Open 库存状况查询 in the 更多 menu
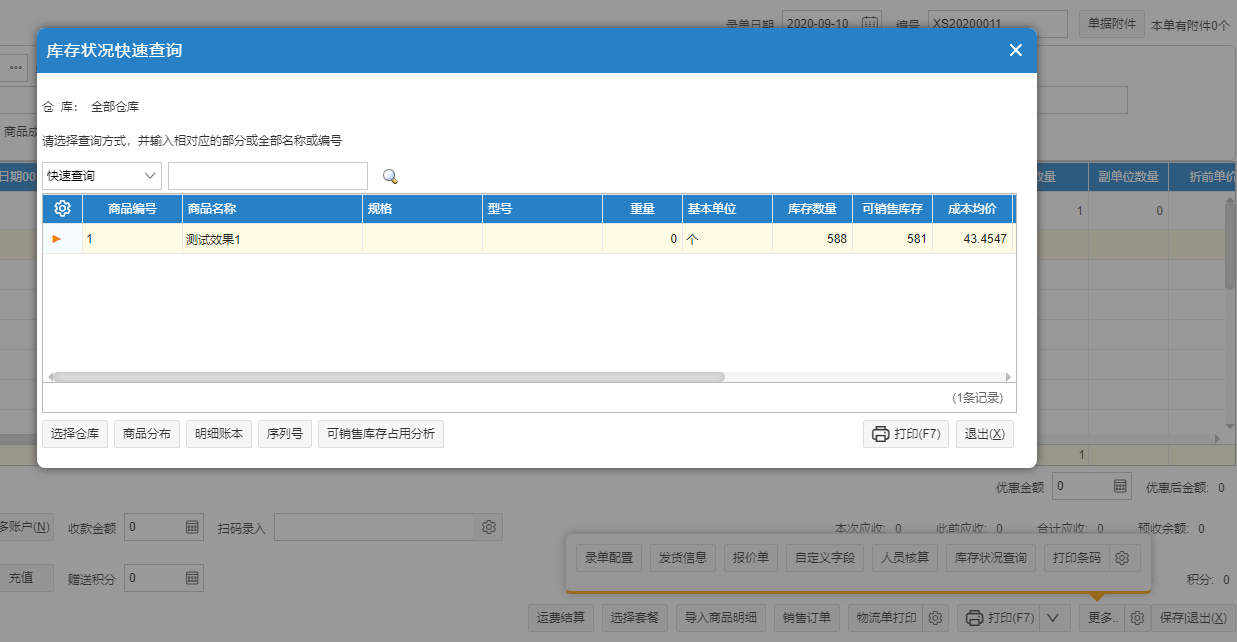 pyautogui.click(x=991, y=557)
